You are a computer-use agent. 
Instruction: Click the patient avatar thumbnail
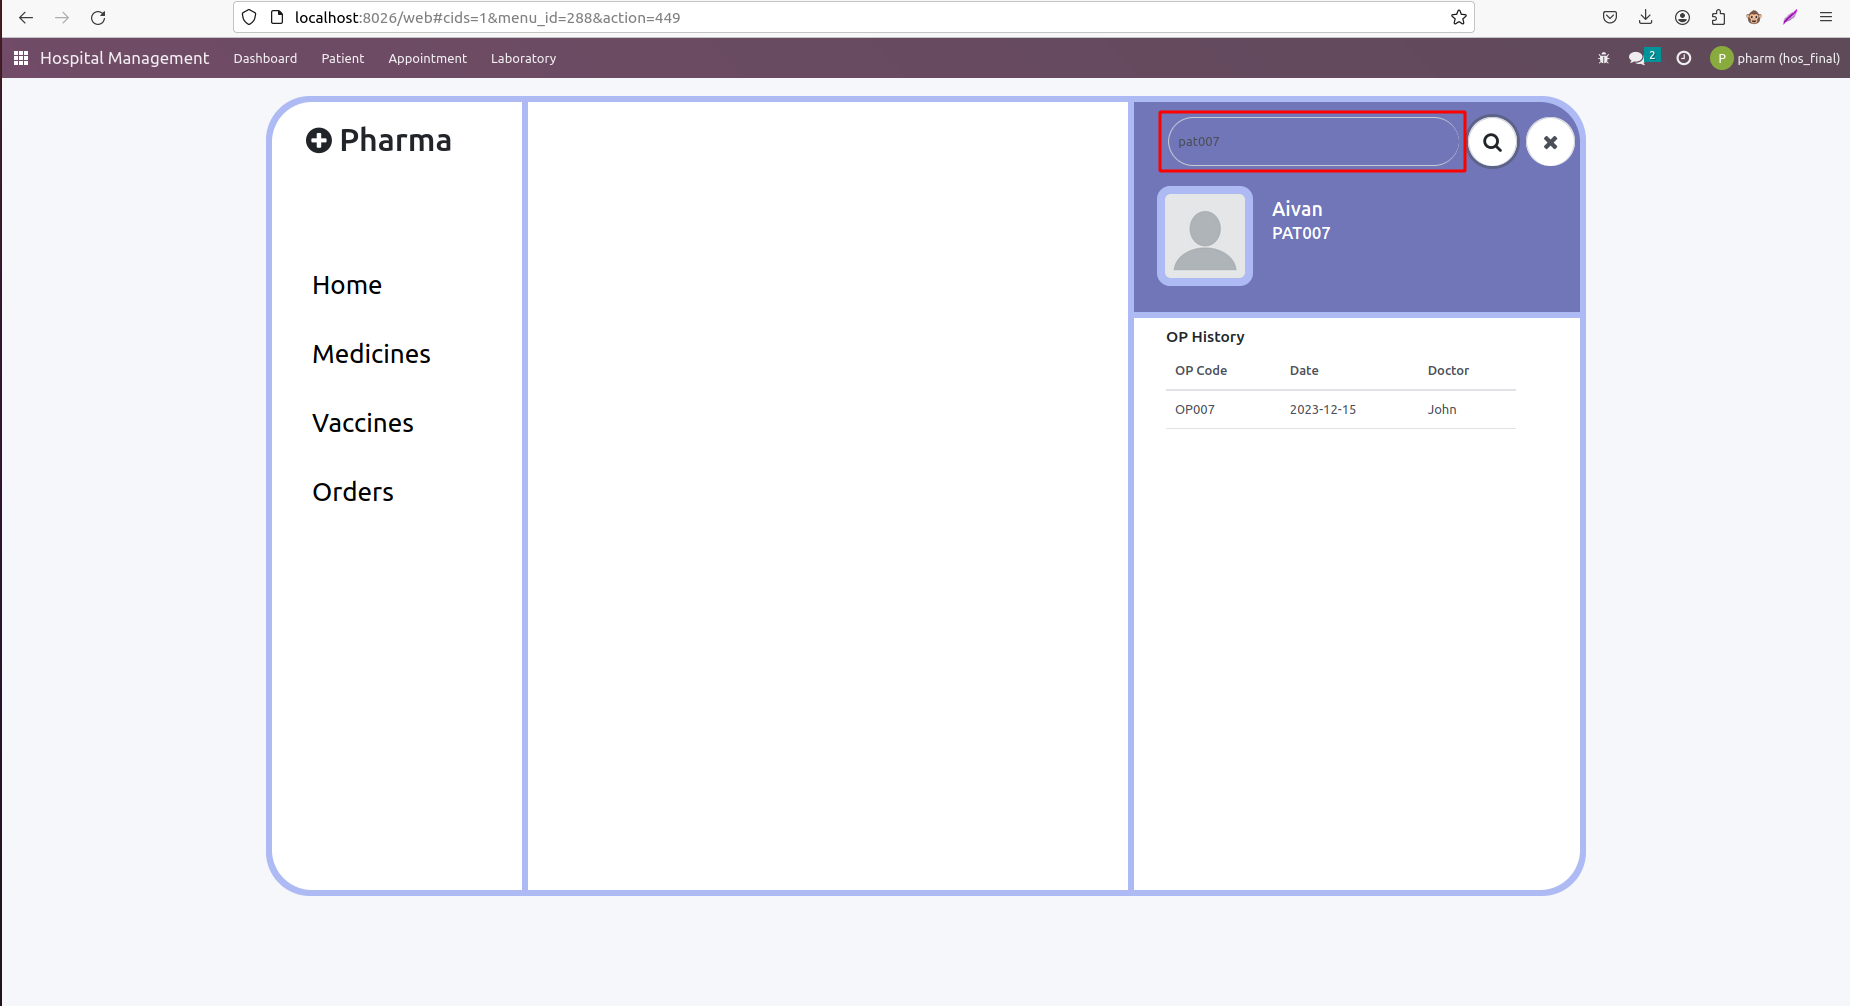(1205, 236)
